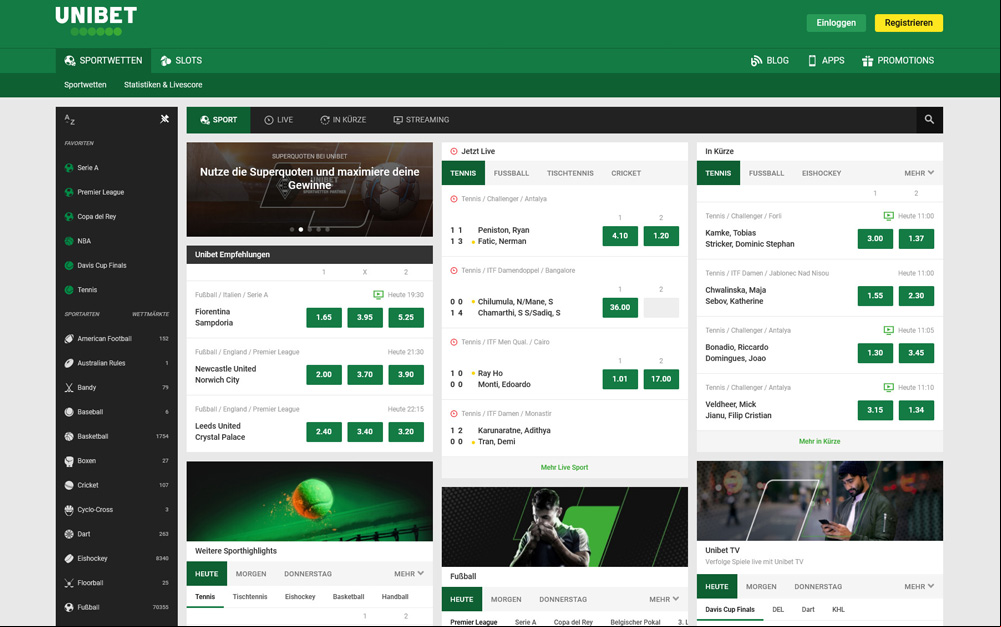Select FUSSBALL tab in Jetzt Live

click(511, 173)
